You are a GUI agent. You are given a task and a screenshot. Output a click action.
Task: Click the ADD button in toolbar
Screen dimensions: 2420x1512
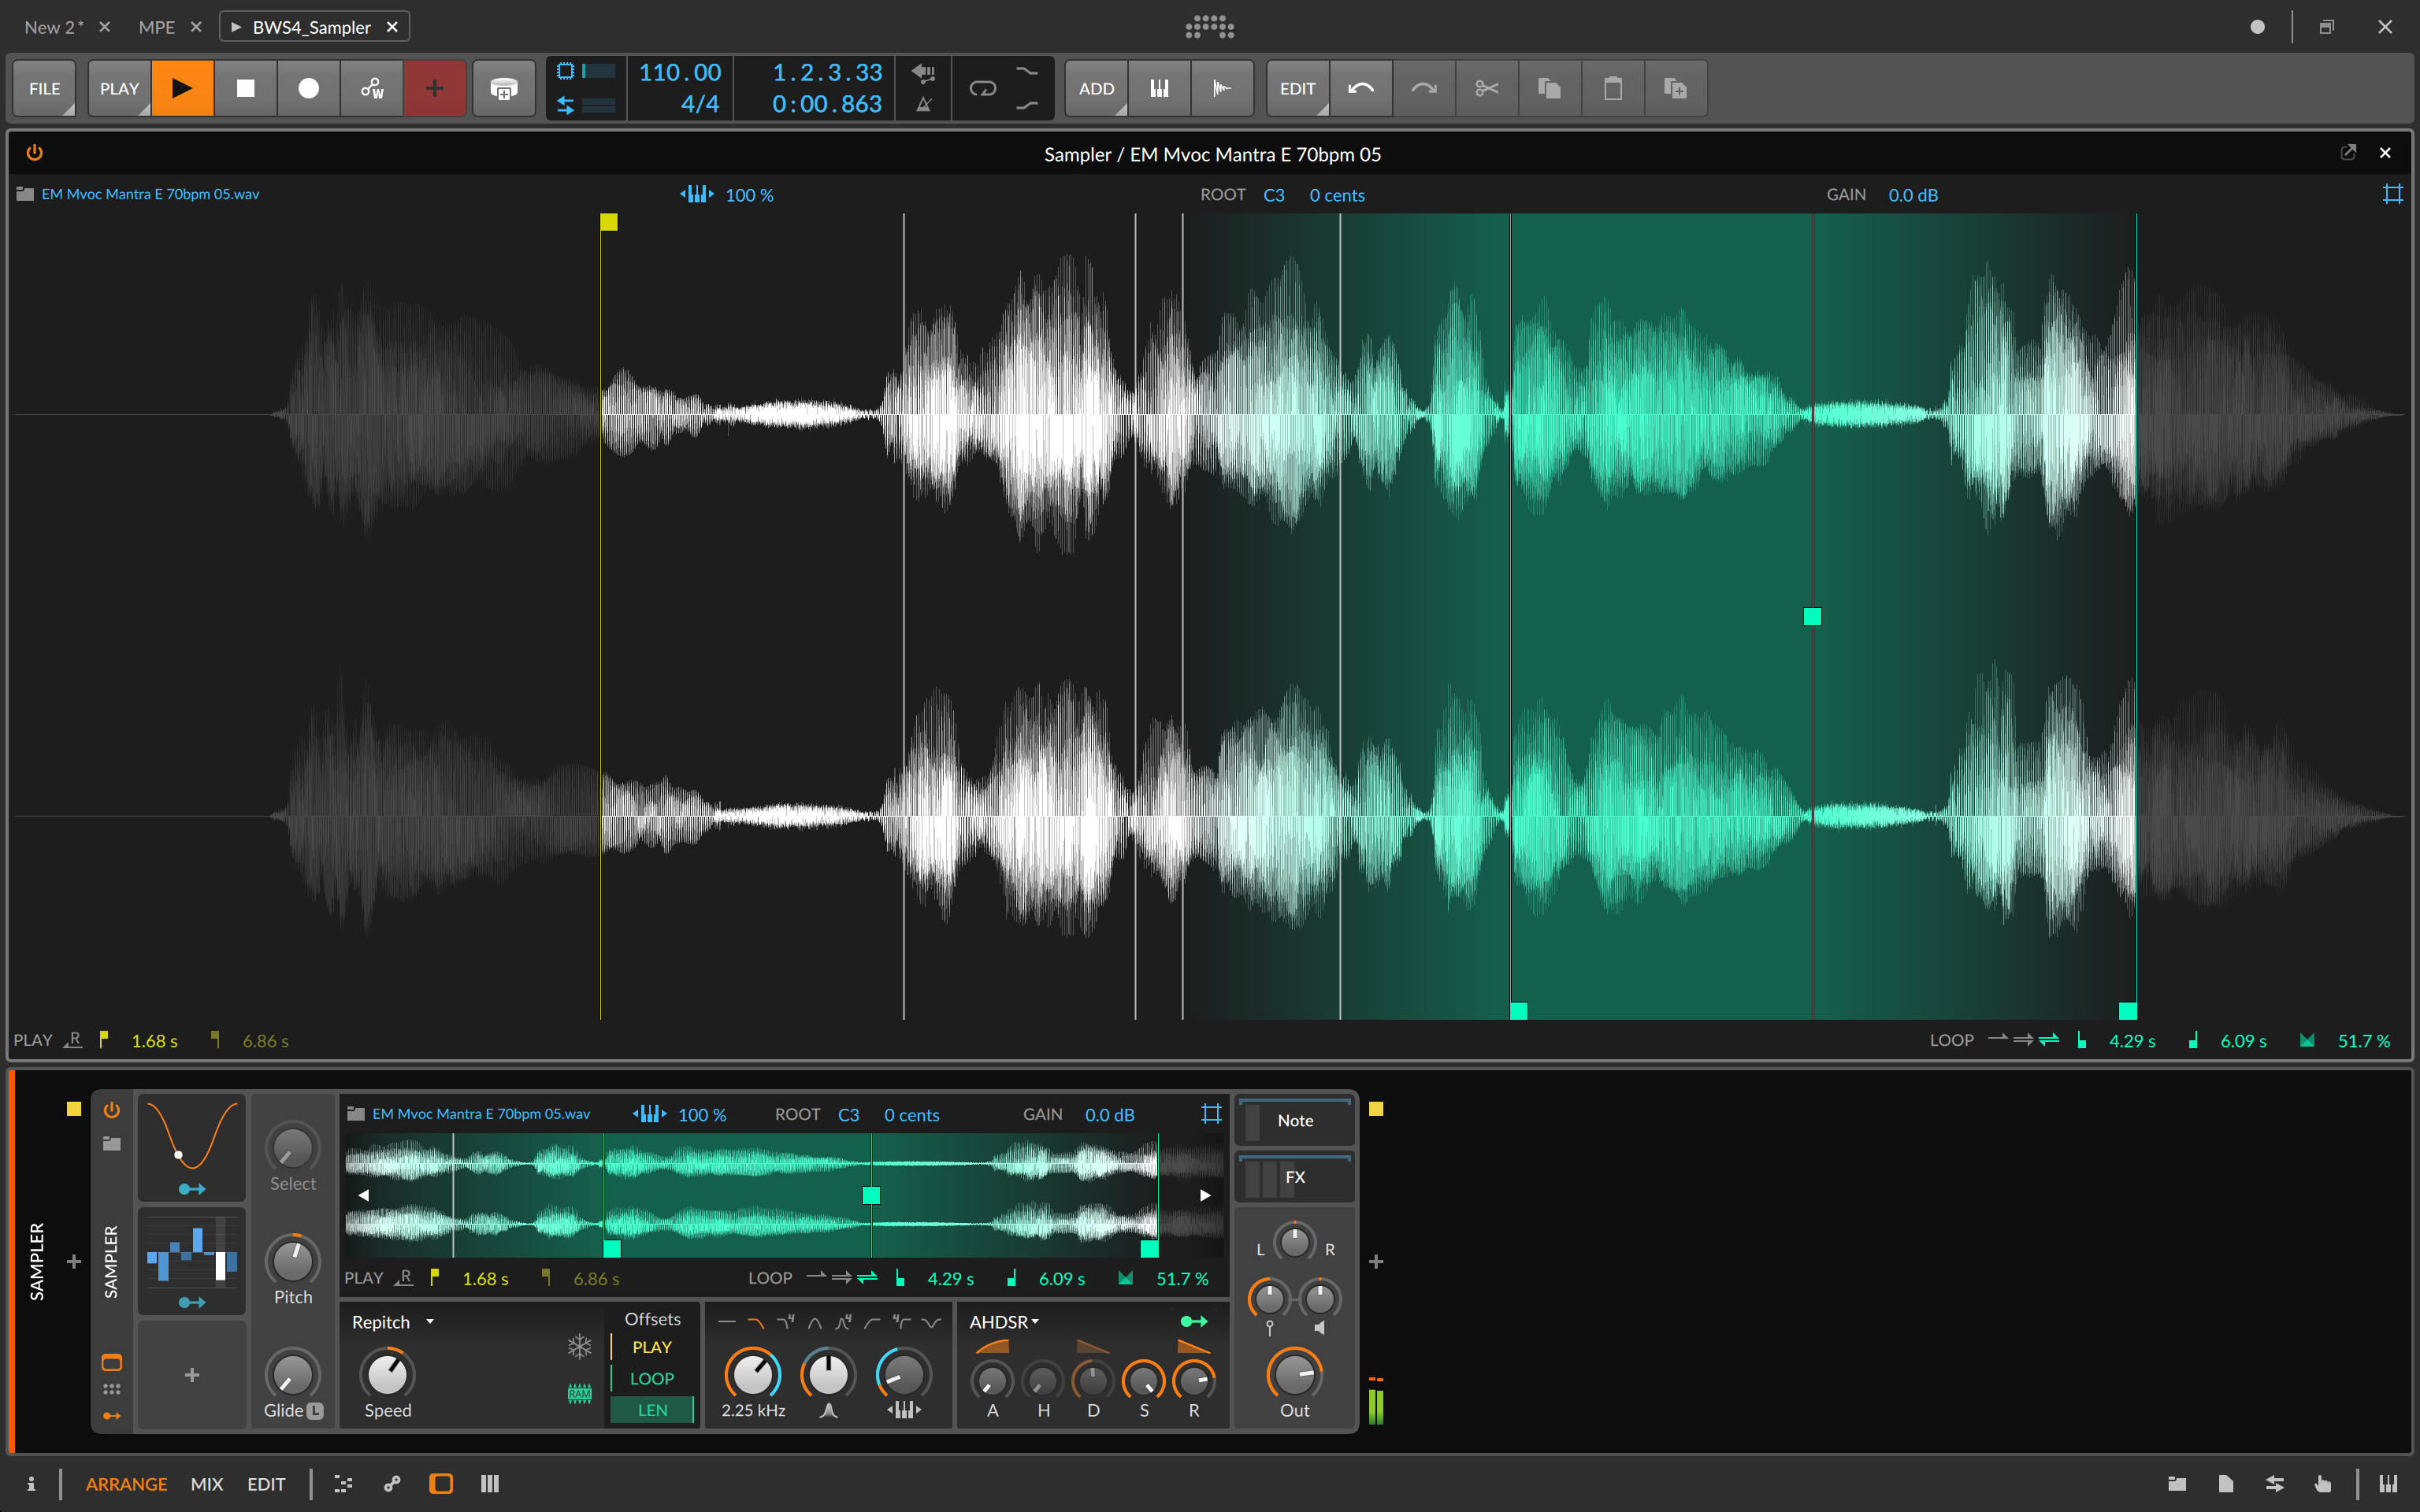click(1096, 87)
